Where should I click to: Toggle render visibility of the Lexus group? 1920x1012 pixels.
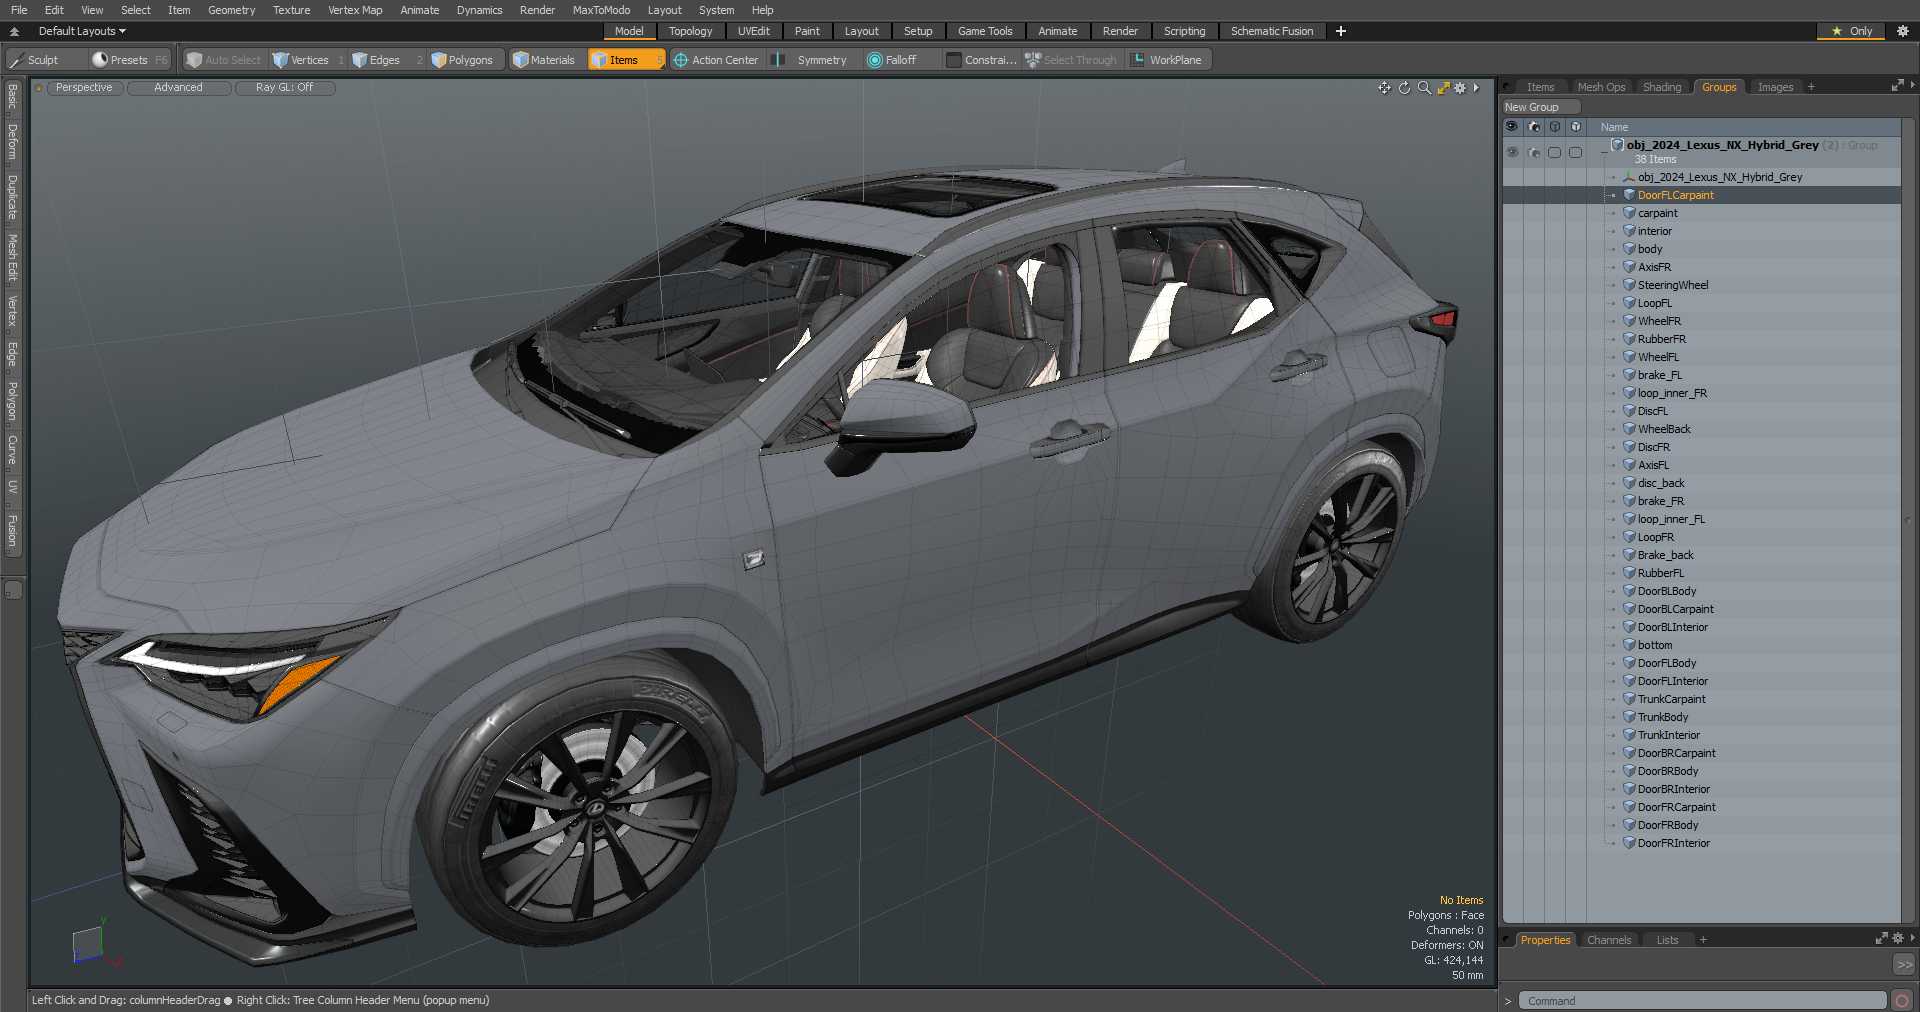point(1534,152)
